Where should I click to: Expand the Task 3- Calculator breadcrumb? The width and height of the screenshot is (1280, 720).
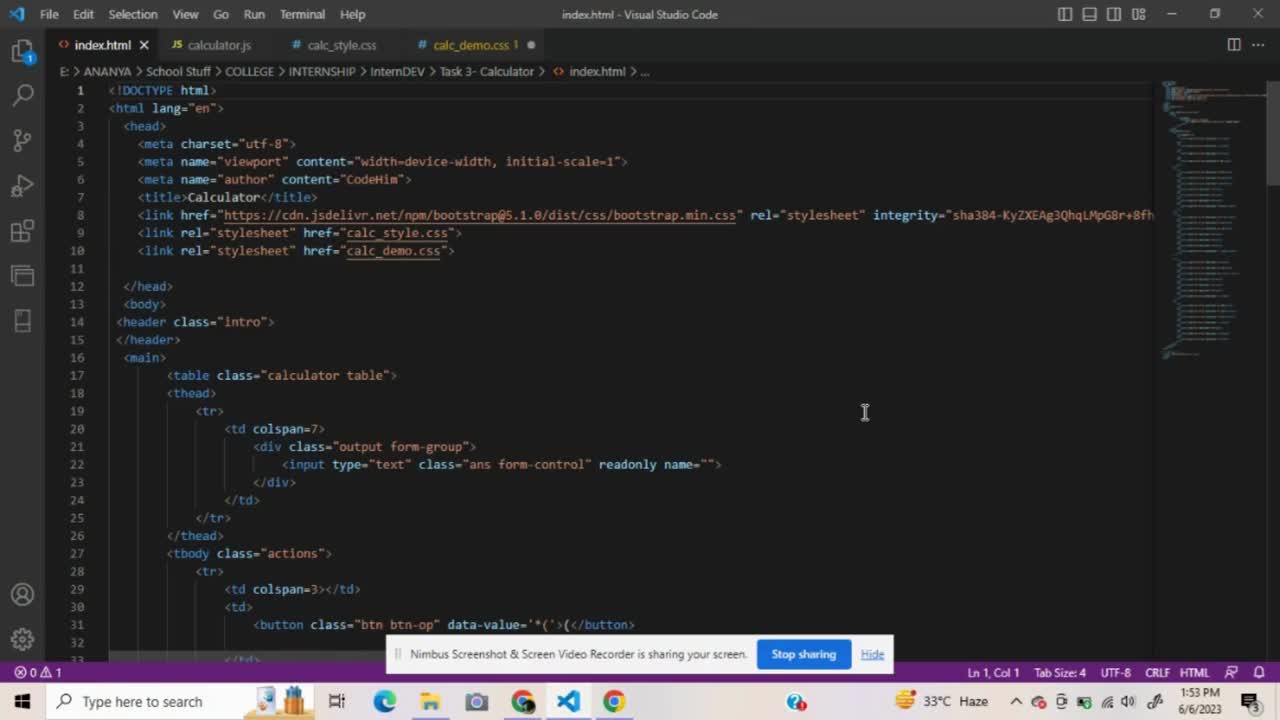[x=487, y=72]
